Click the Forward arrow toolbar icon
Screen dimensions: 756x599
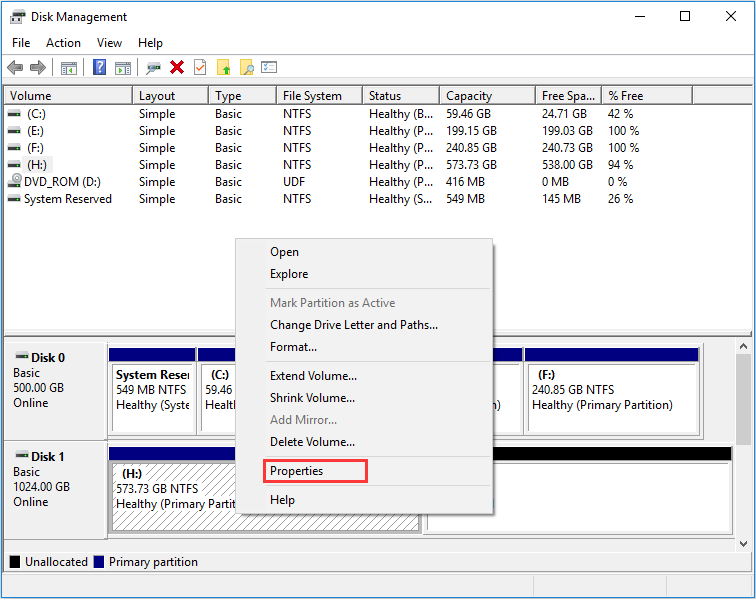pos(38,68)
